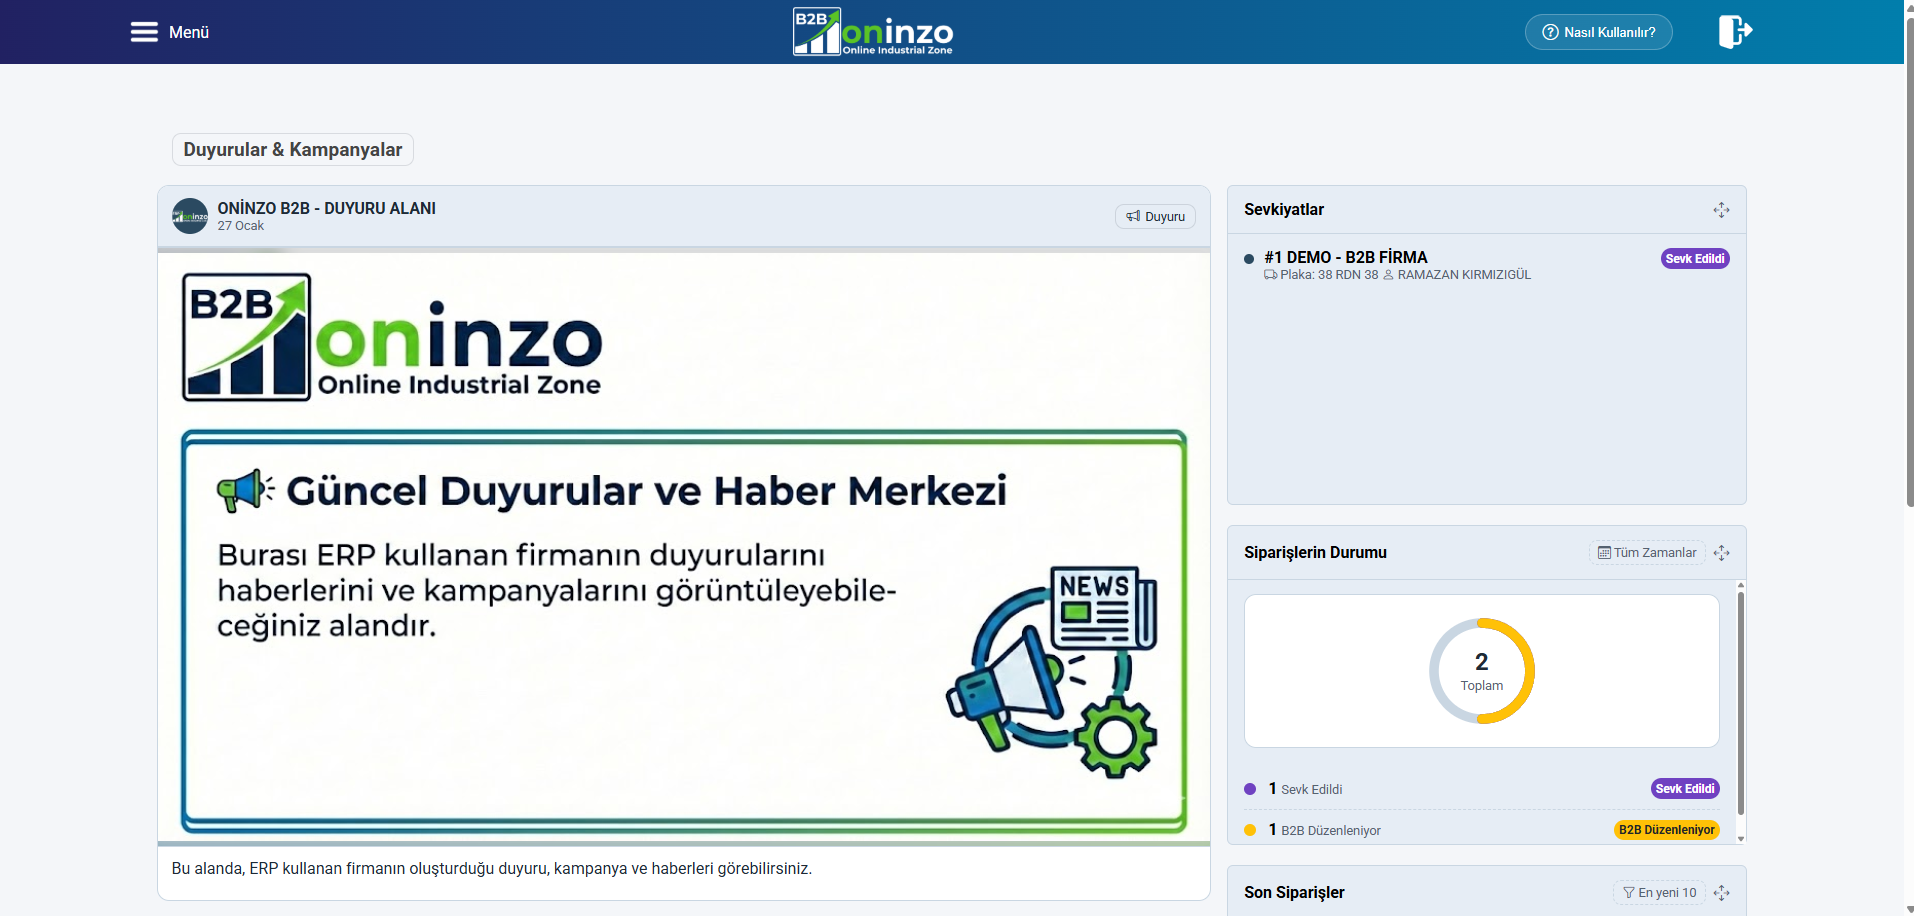The width and height of the screenshot is (1914, 916).
Task: Click the move handle on Siparişlerin Durumu panel
Action: tap(1722, 552)
